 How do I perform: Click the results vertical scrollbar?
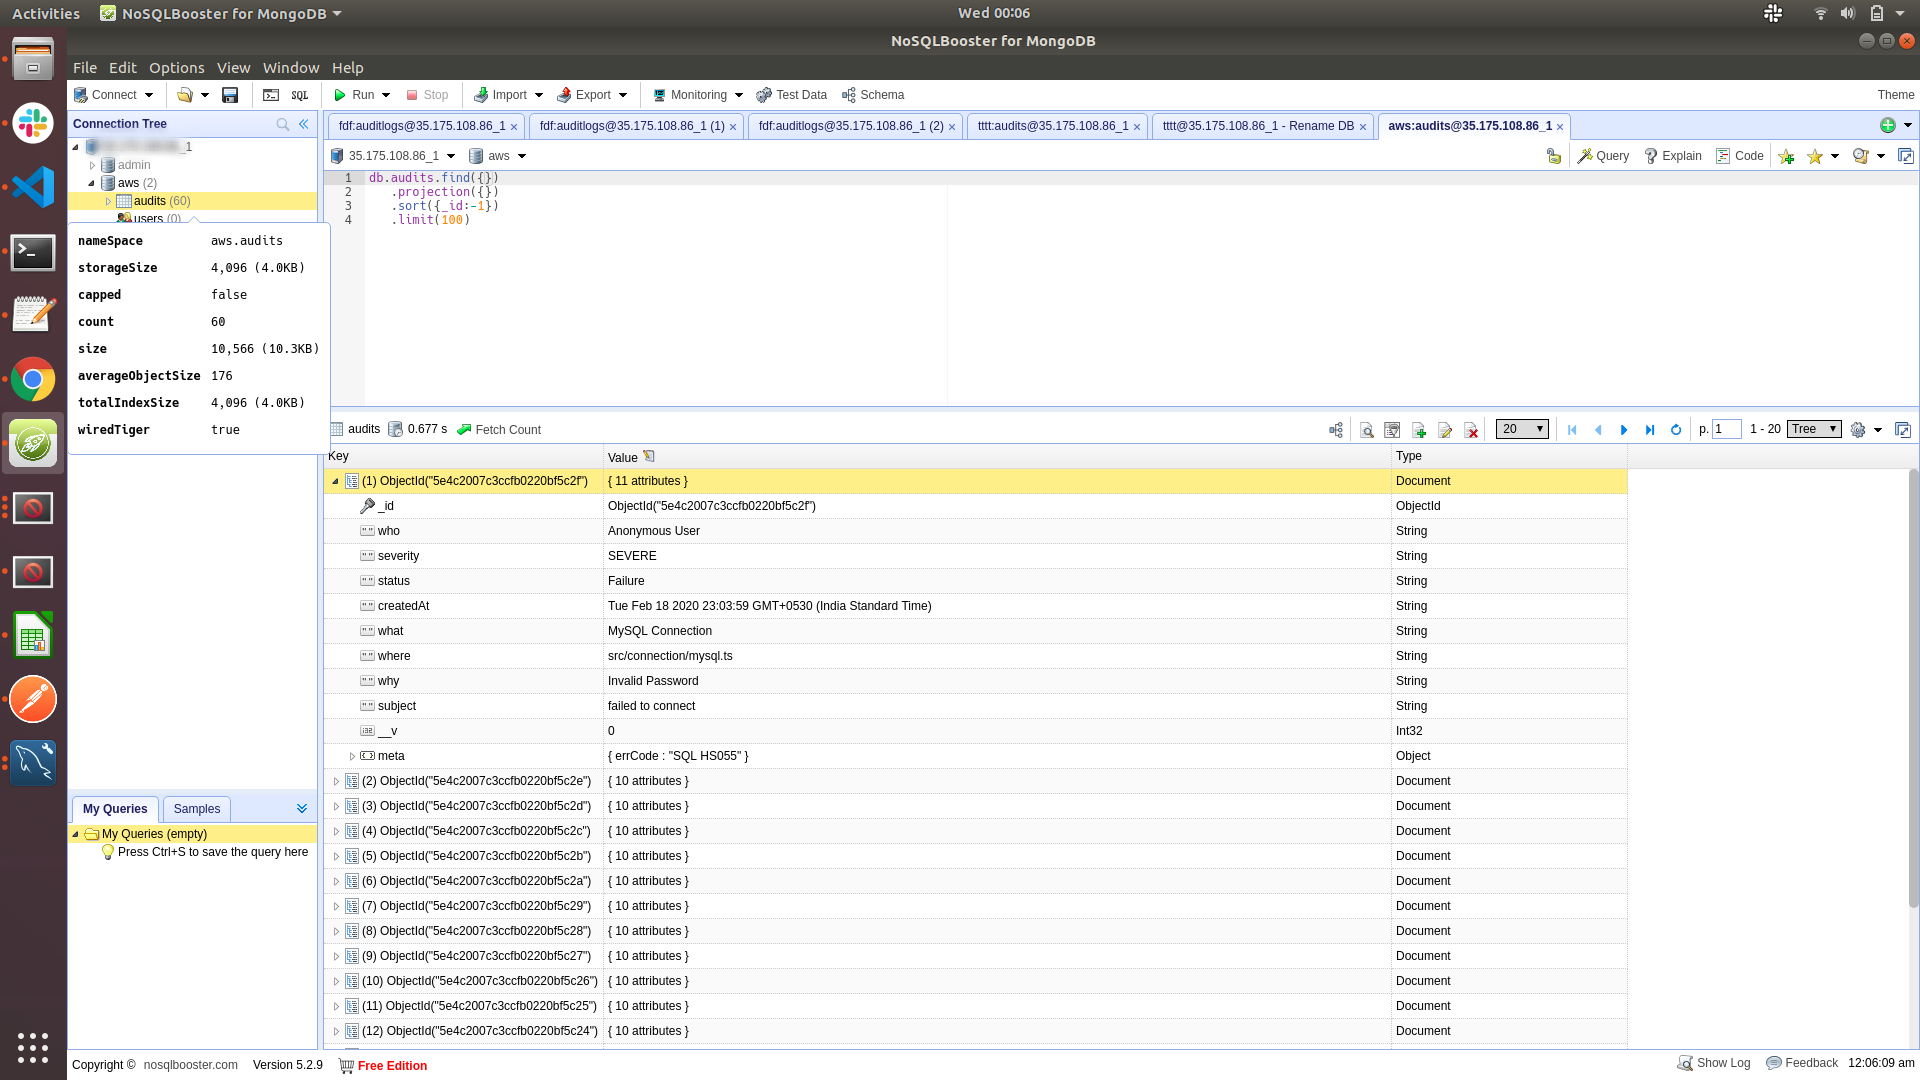click(1913, 690)
